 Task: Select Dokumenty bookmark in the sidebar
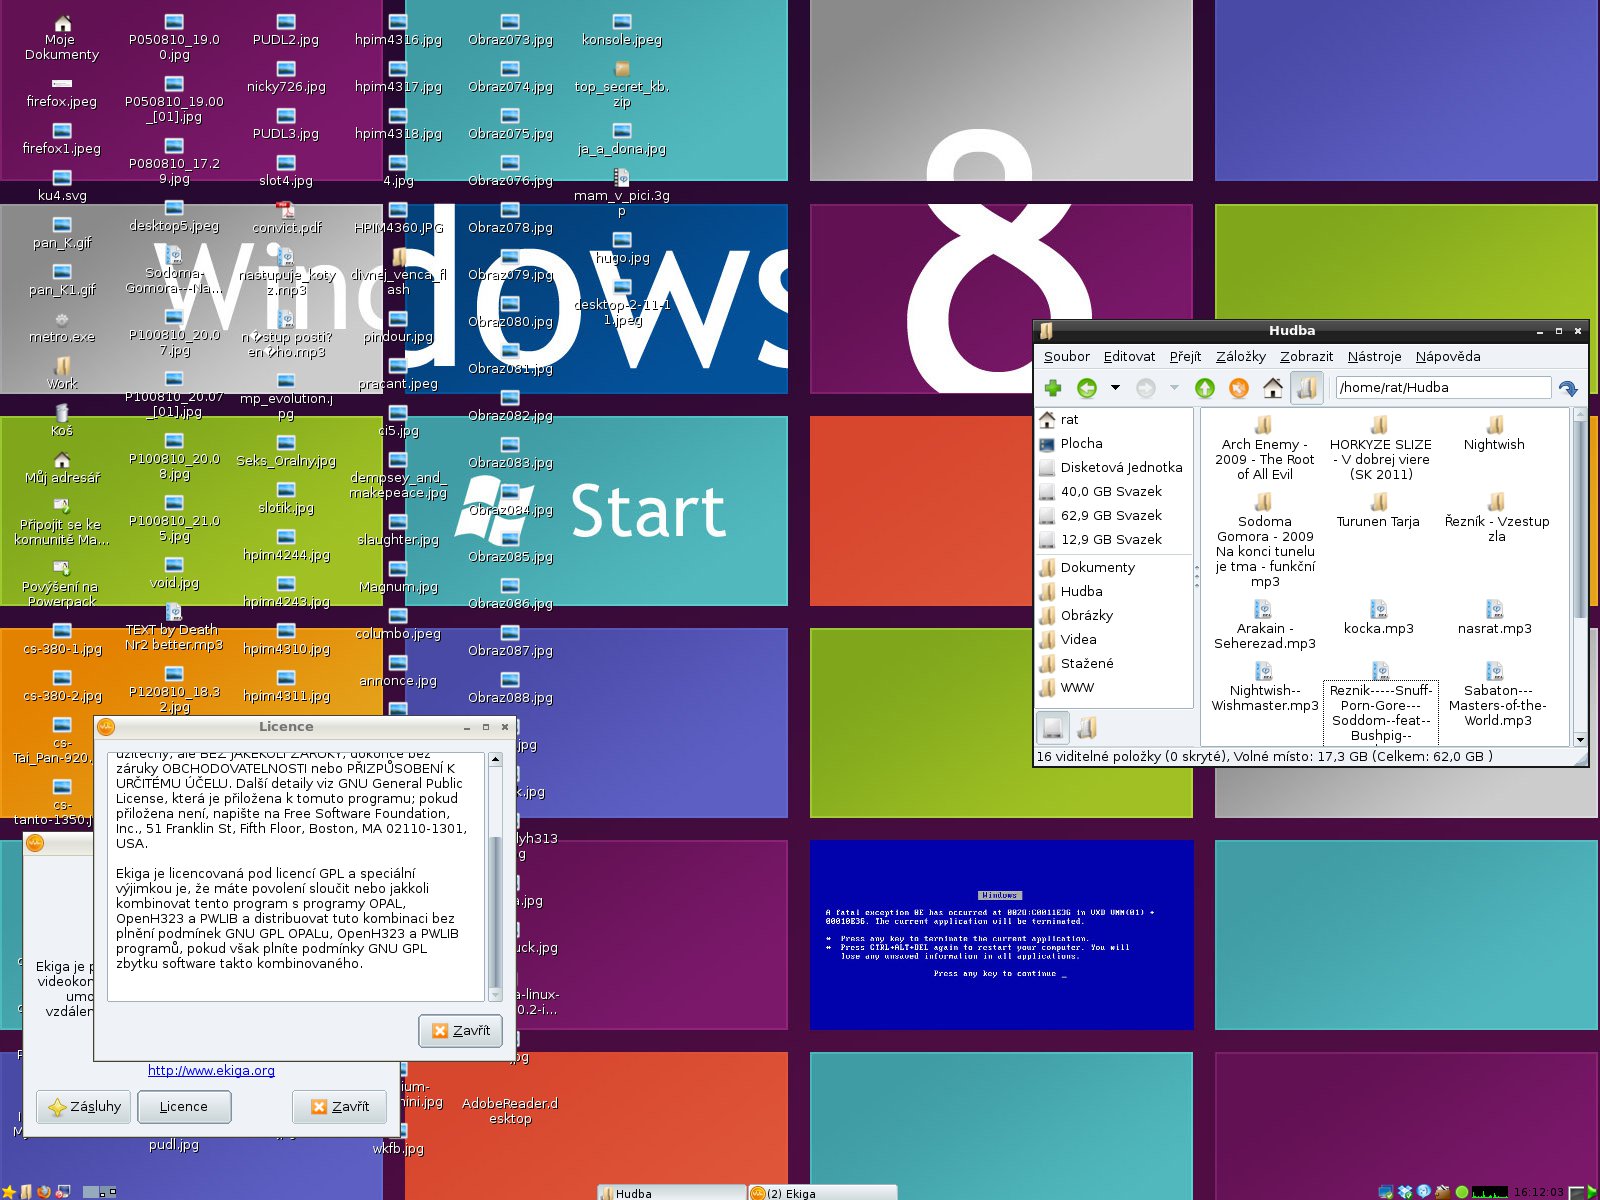click(1115, 568)
